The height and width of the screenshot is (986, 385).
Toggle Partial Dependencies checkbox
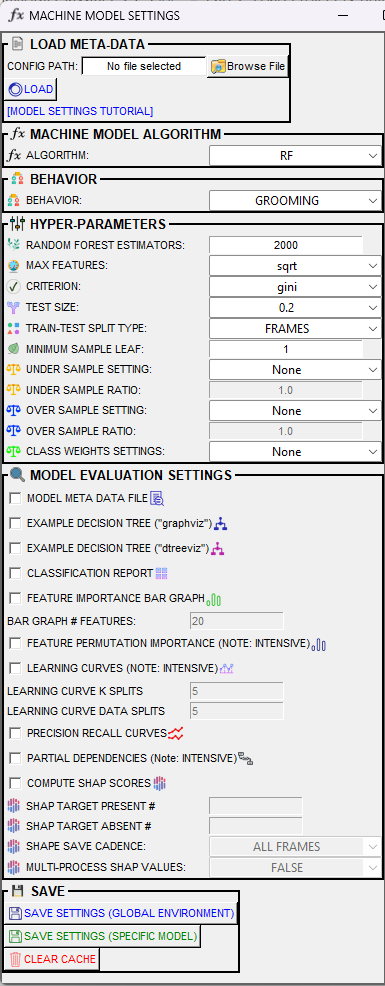(x=15, y=758)
